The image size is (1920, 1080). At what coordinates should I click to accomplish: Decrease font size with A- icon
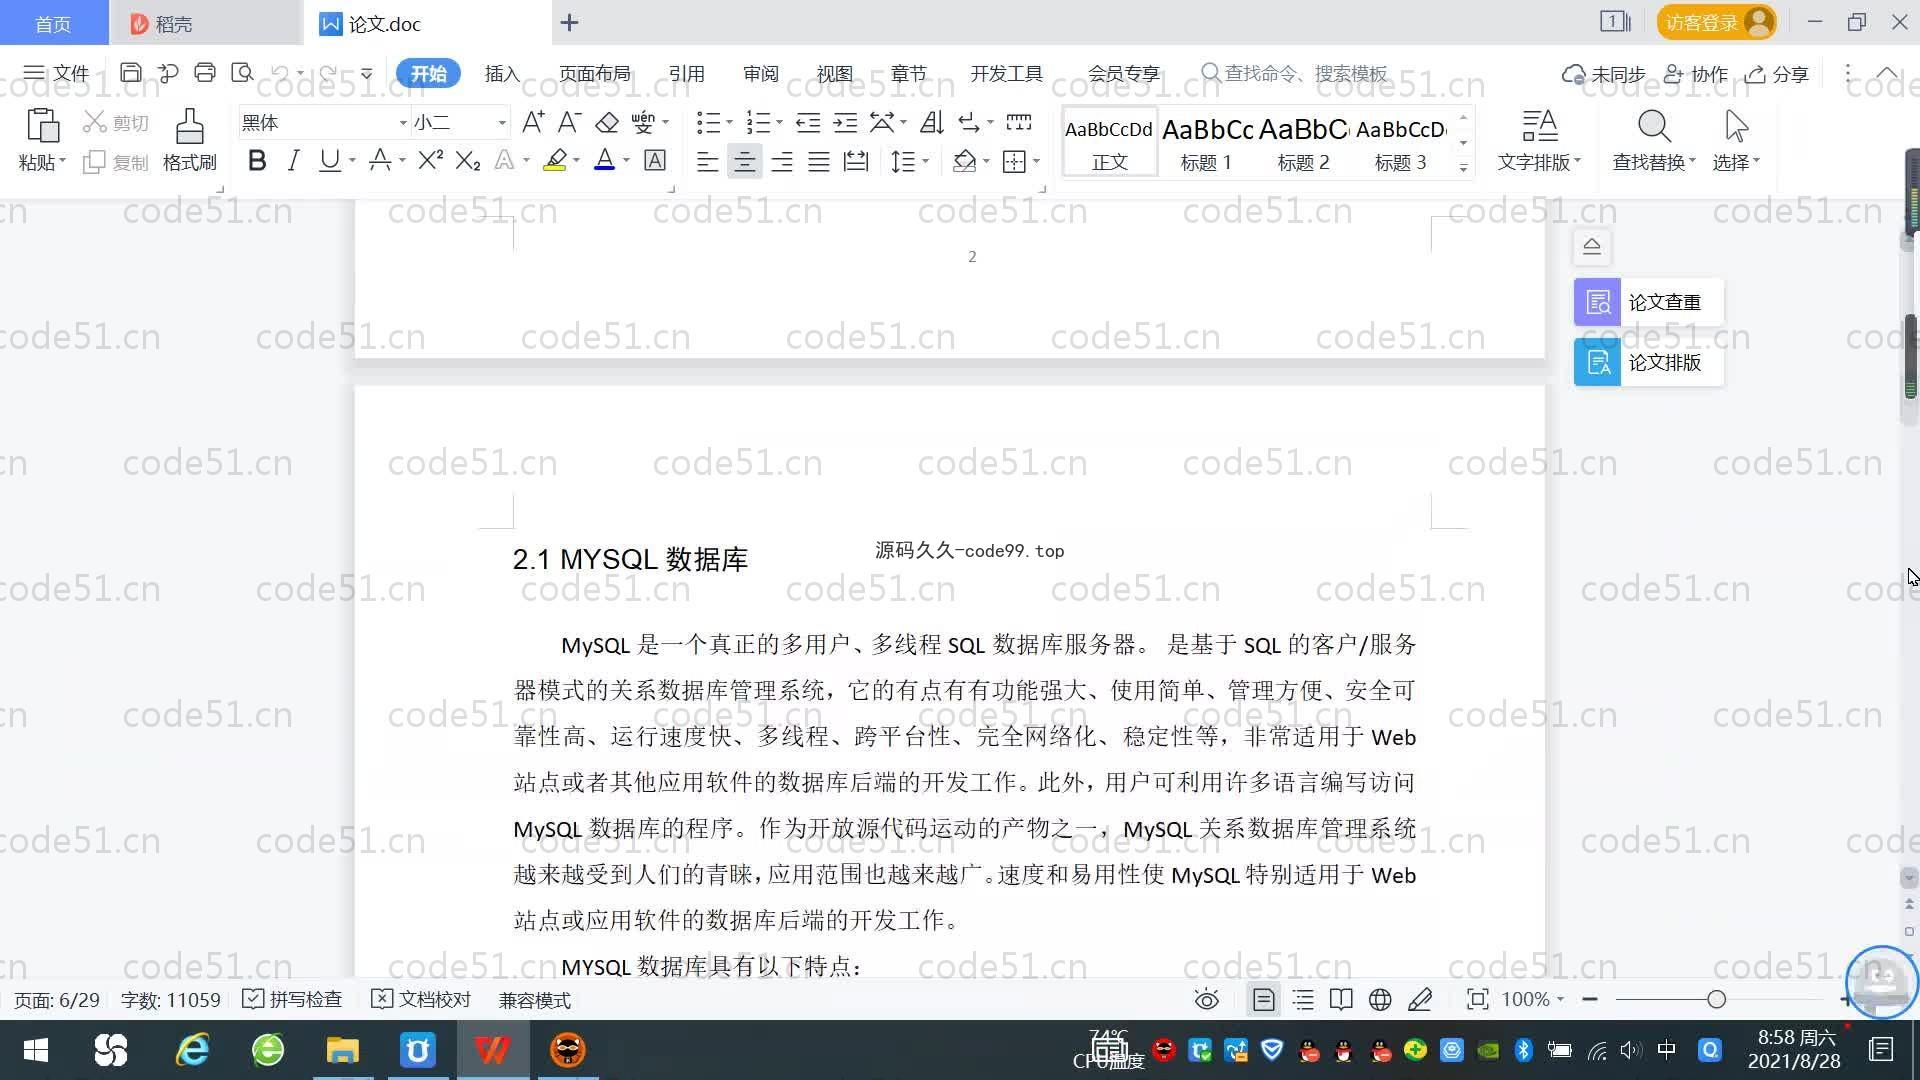click(x=569, y=123)
